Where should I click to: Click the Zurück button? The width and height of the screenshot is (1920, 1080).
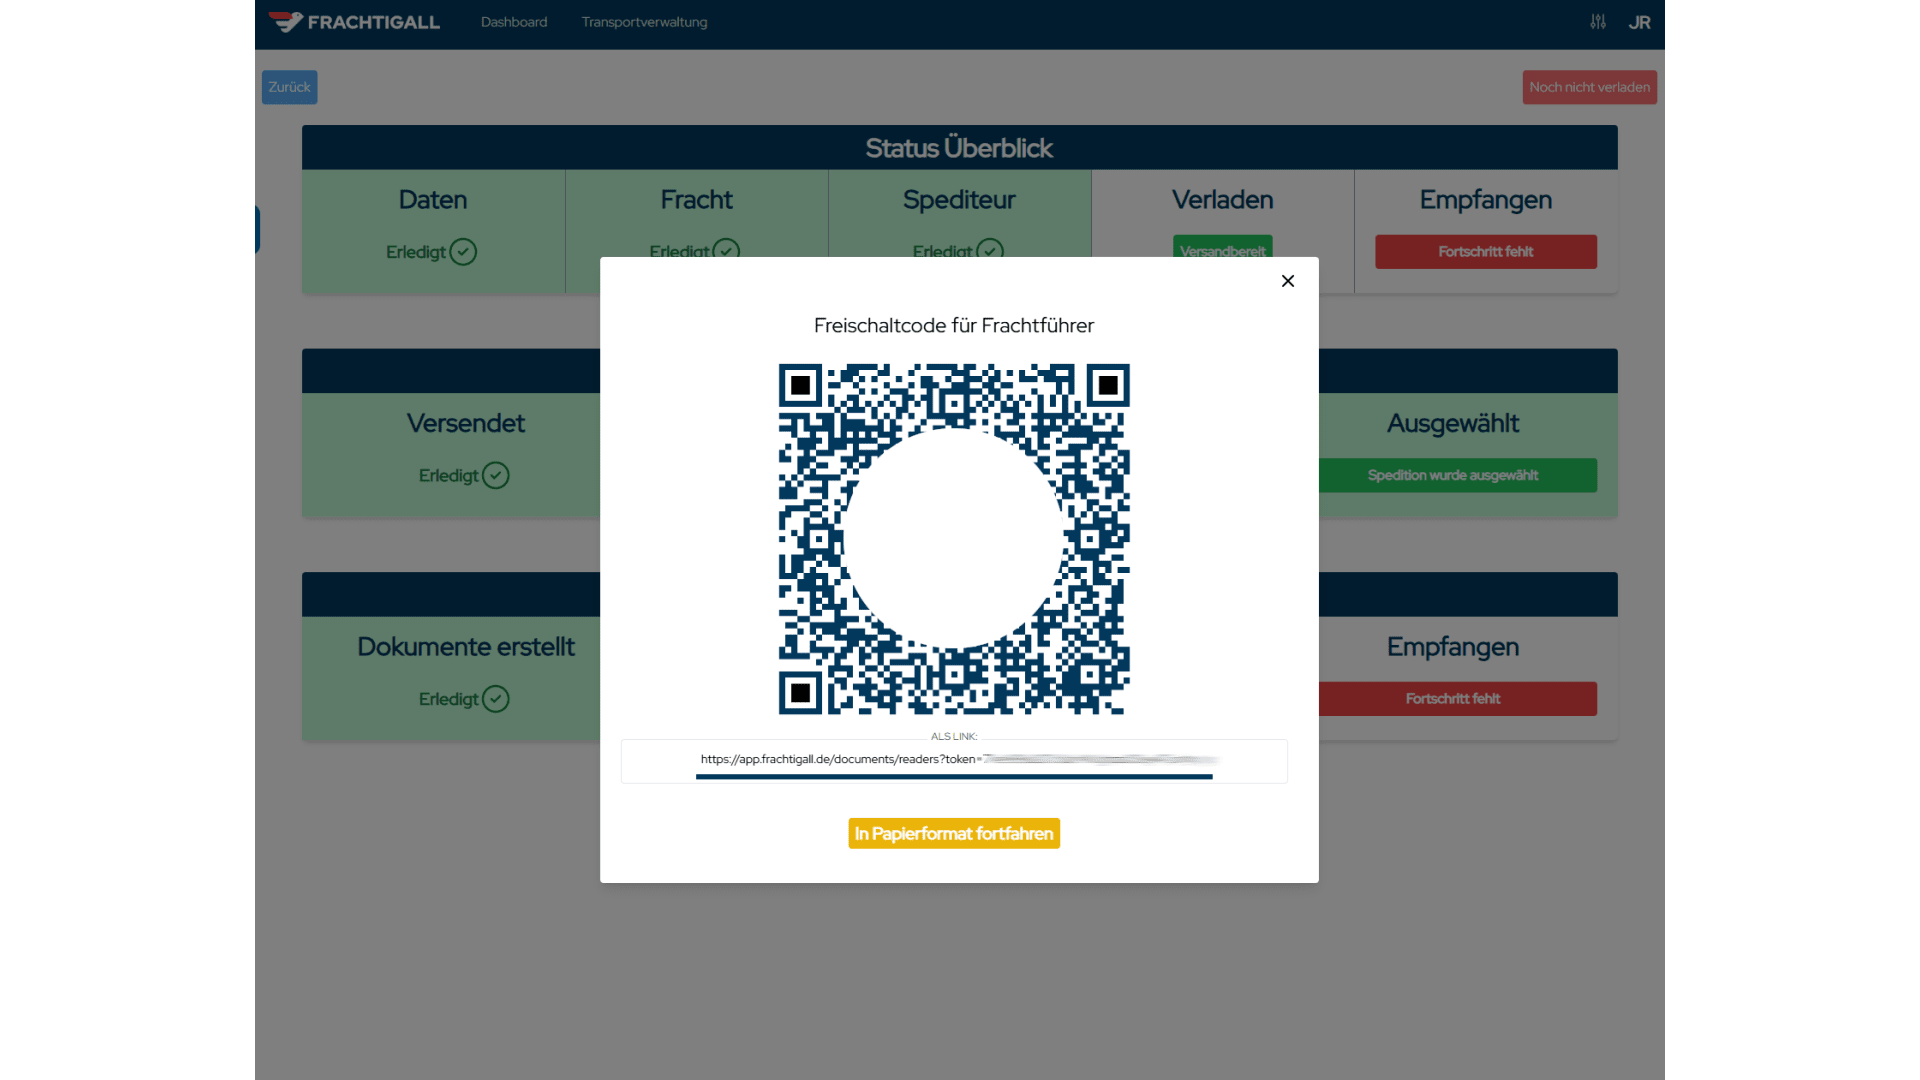pyautogui.click(x=290, y=87)
